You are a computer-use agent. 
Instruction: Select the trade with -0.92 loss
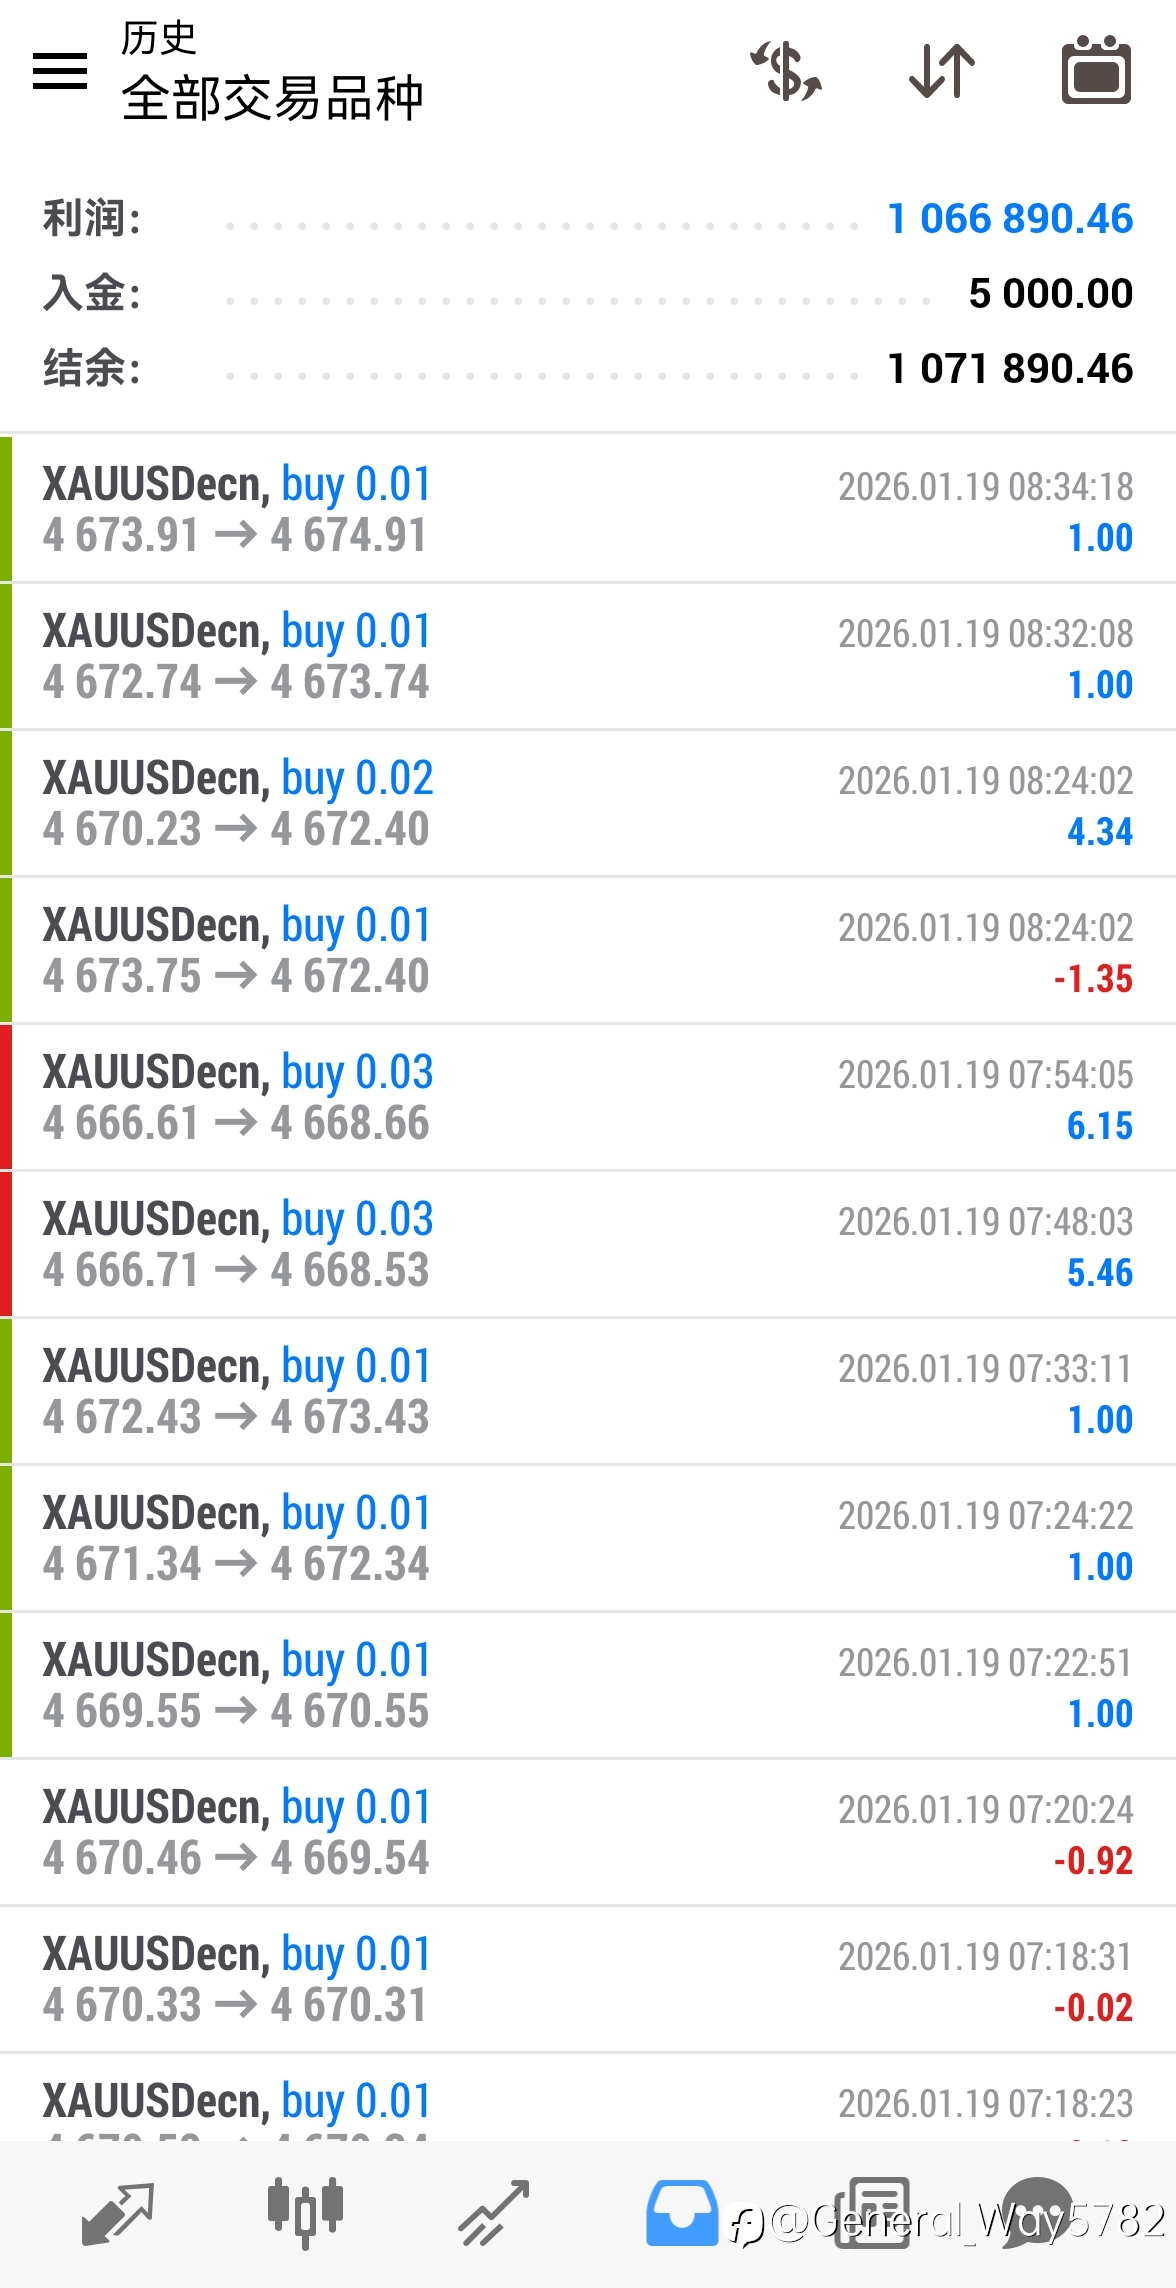point(588,1833)
